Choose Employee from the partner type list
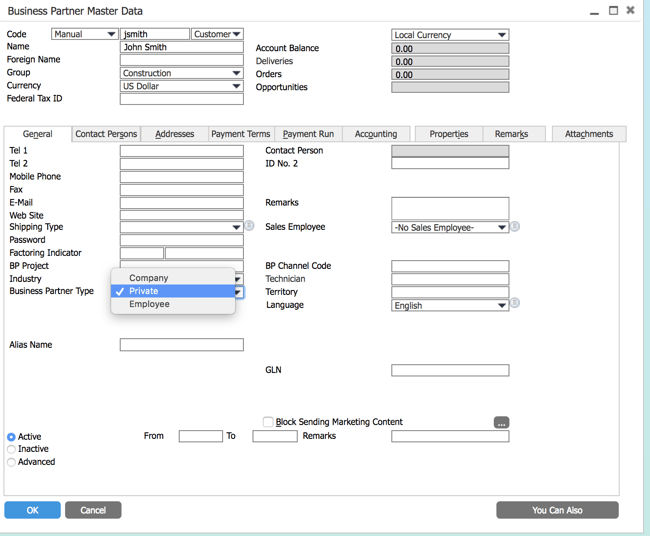This screenshot has height=536, width=650. click(x=149, y=304)
